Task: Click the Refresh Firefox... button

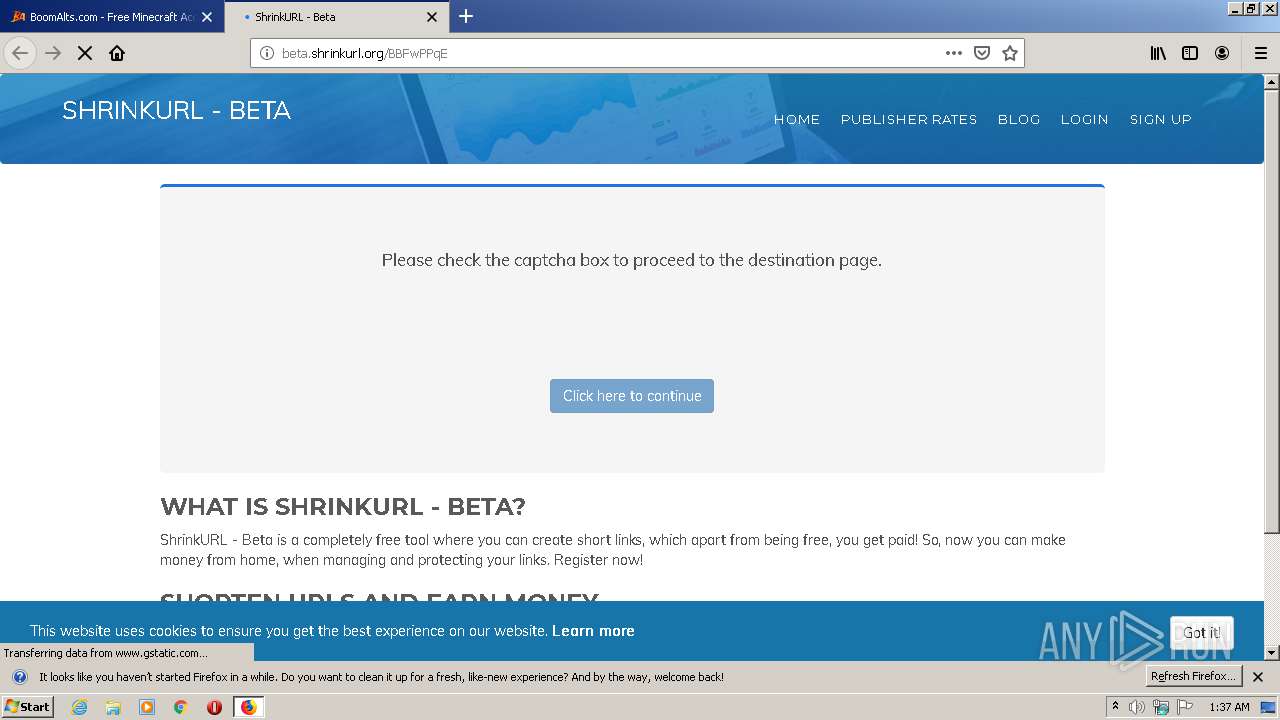Action: [x=1194, y=676]
